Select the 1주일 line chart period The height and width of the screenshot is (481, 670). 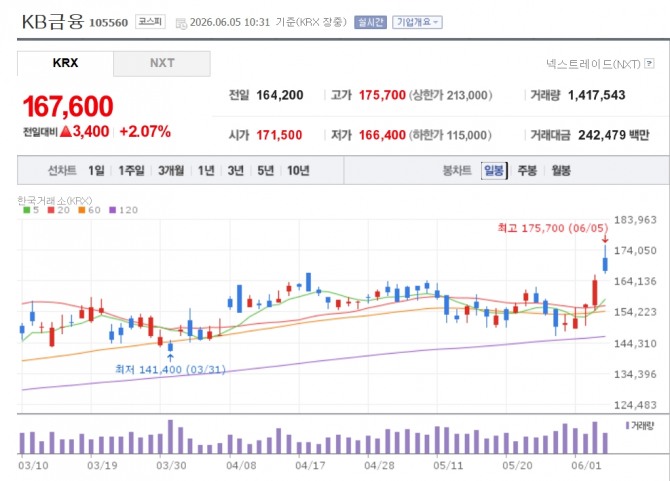click(x=131, y=171)
